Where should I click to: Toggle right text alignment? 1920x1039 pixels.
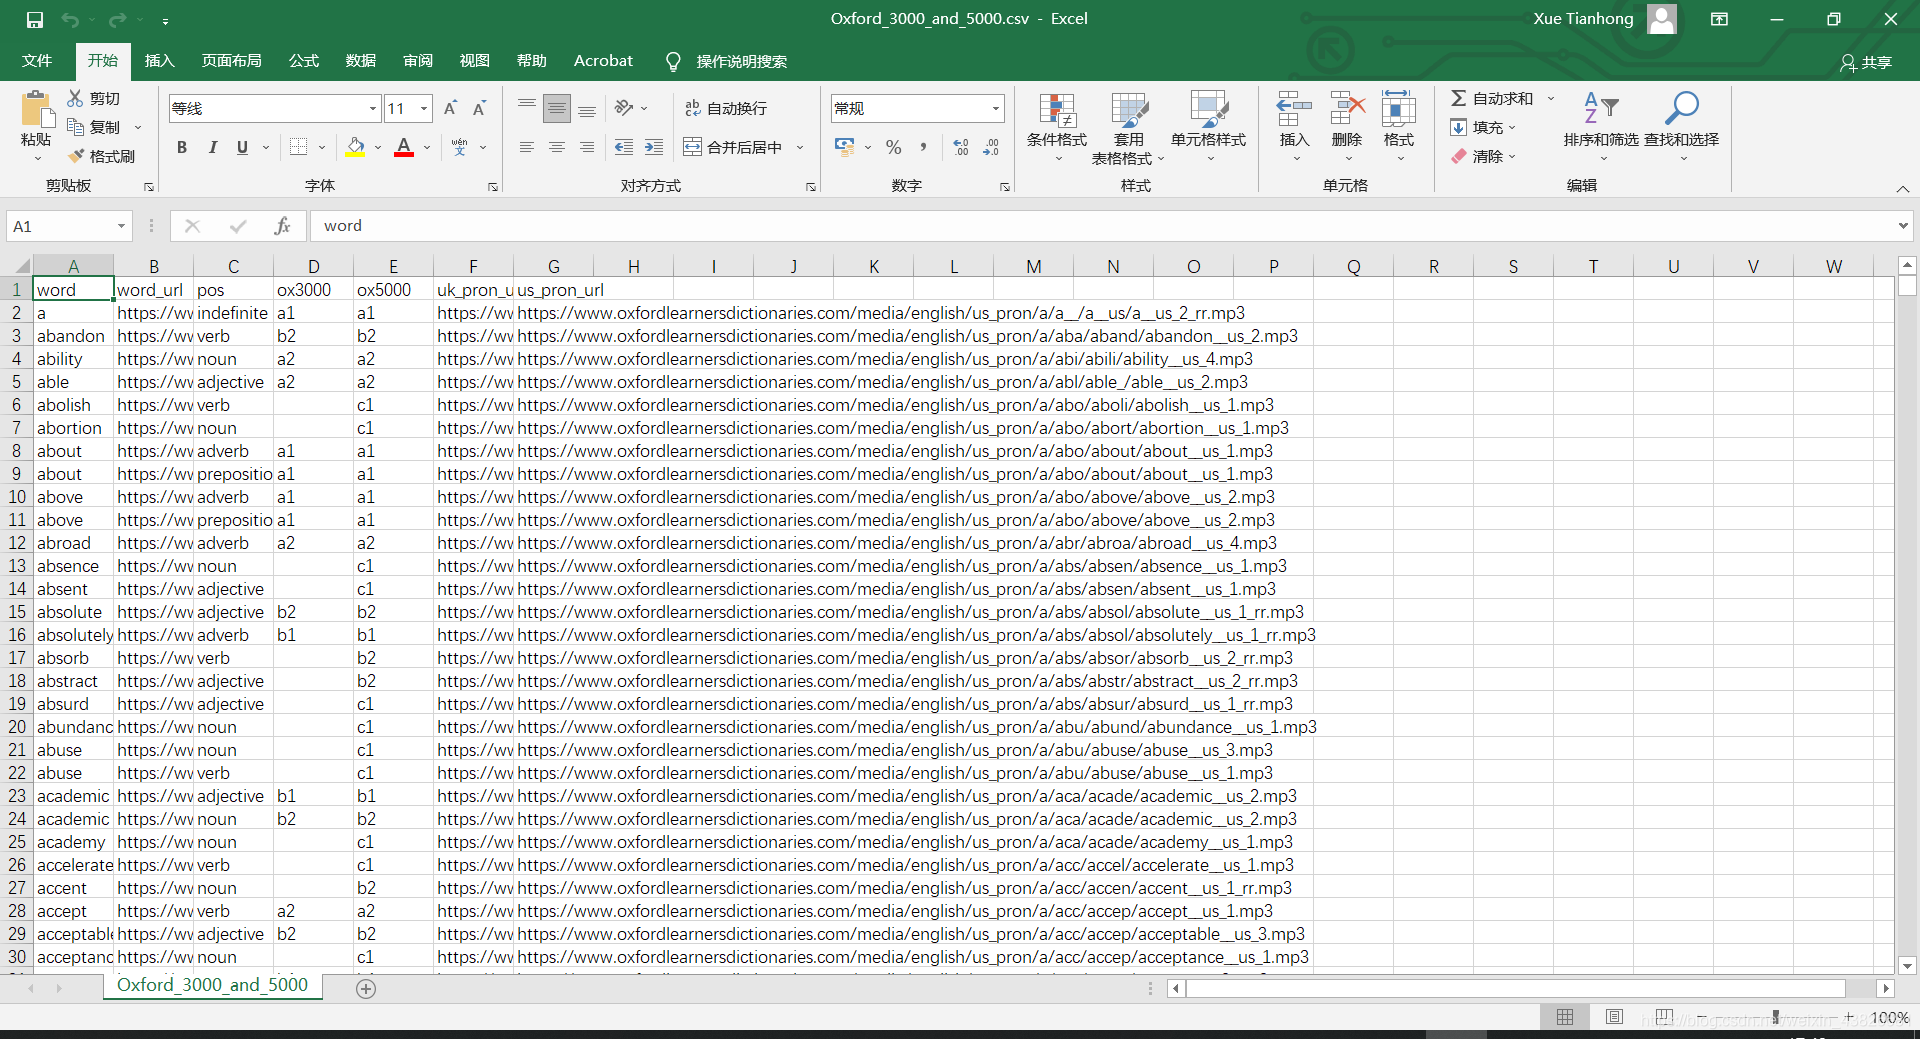point(587,147)
